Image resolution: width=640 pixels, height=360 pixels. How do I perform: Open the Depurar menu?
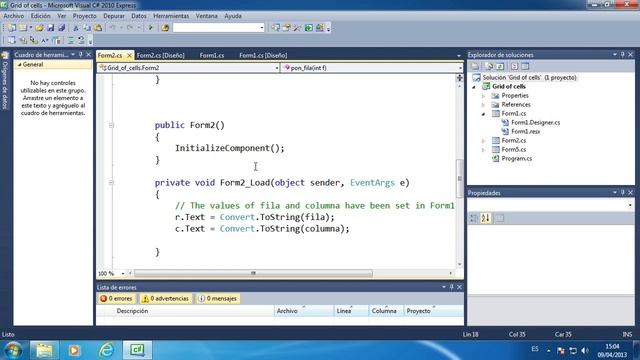coord(114,16)
